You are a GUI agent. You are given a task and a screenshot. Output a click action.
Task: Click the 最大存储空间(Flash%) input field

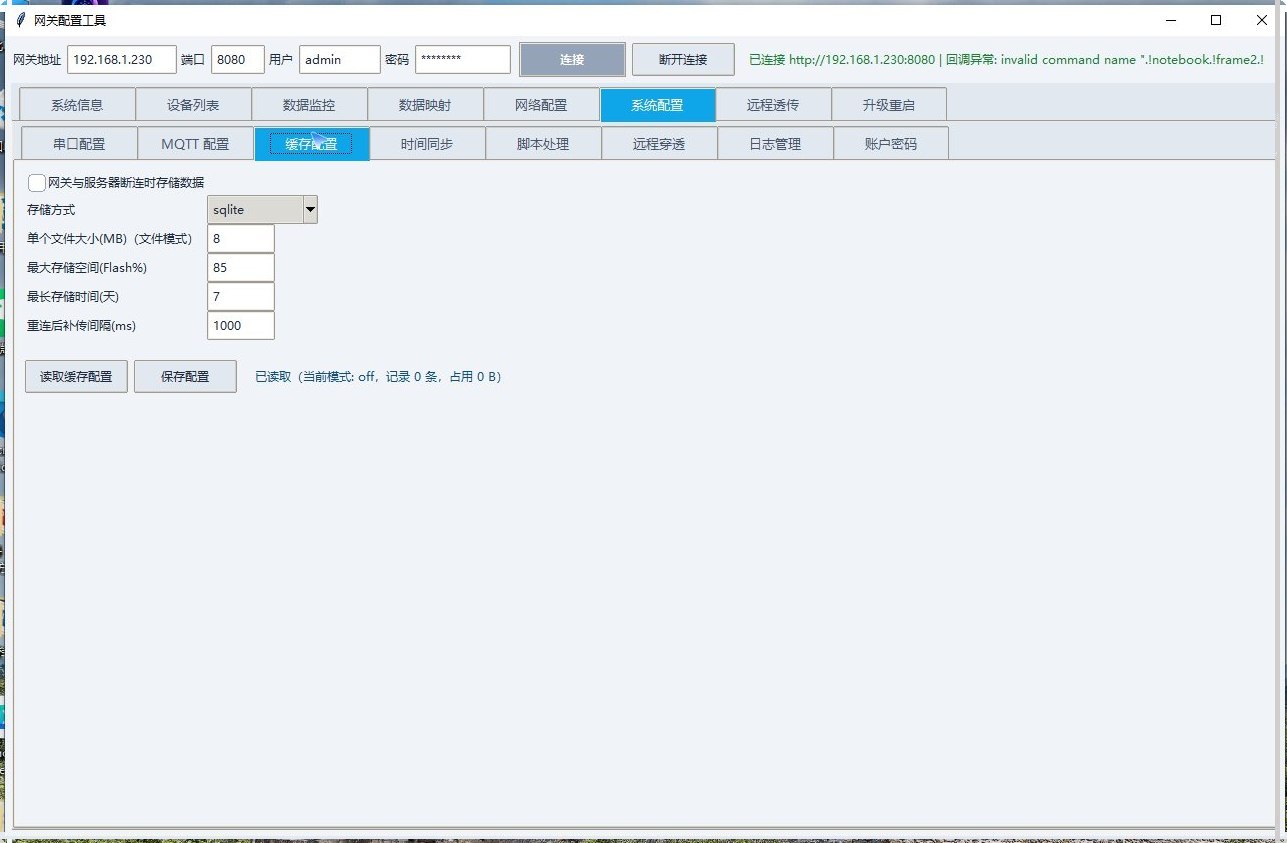tap(241, 268)
